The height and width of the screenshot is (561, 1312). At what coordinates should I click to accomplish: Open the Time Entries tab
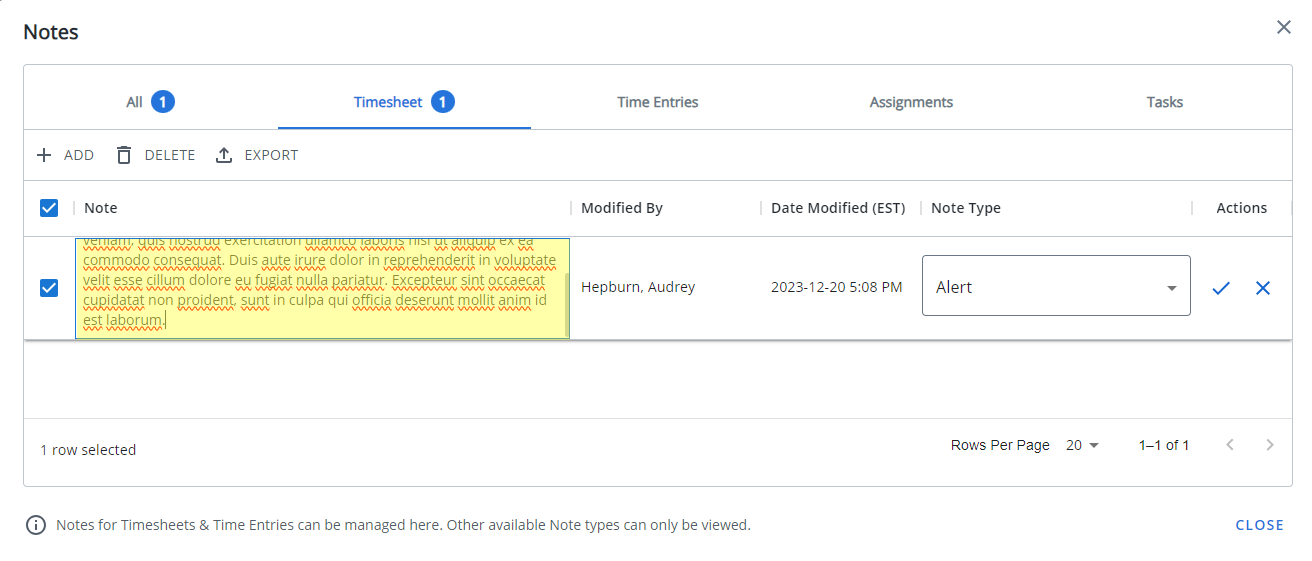tap(657, 102)
